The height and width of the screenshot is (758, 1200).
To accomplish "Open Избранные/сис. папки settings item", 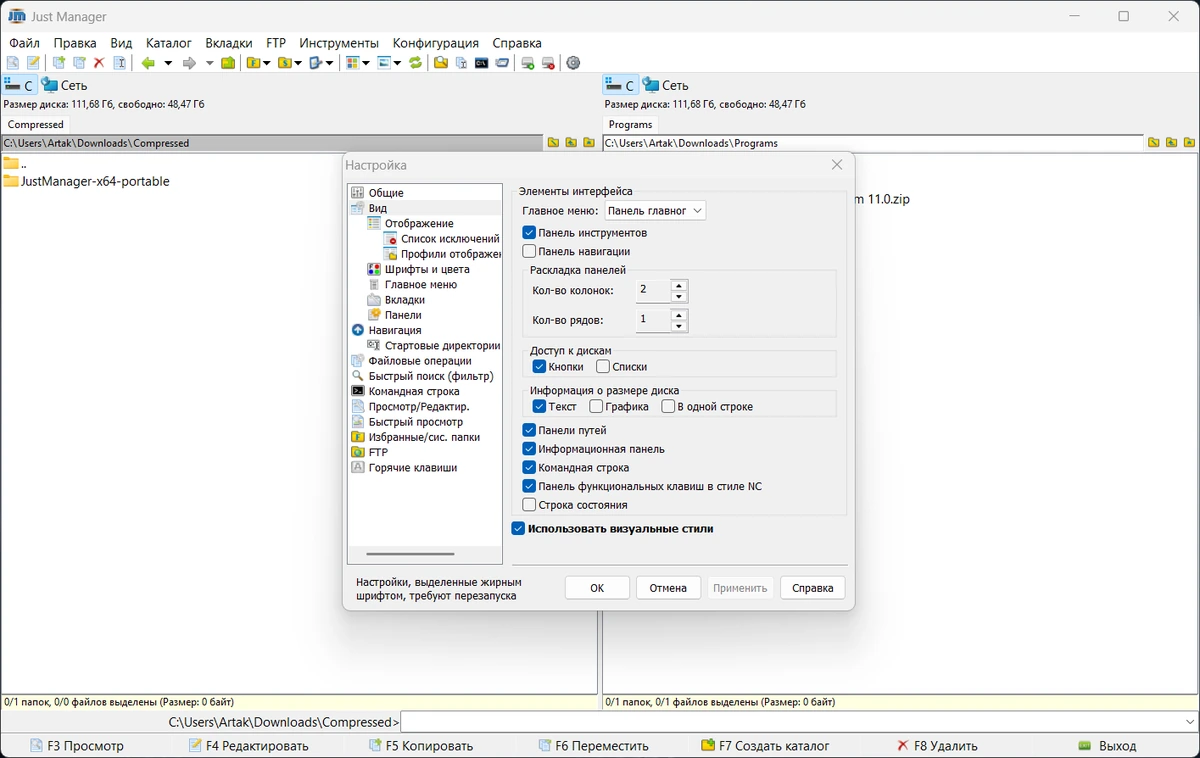I will tap(423, 437).
